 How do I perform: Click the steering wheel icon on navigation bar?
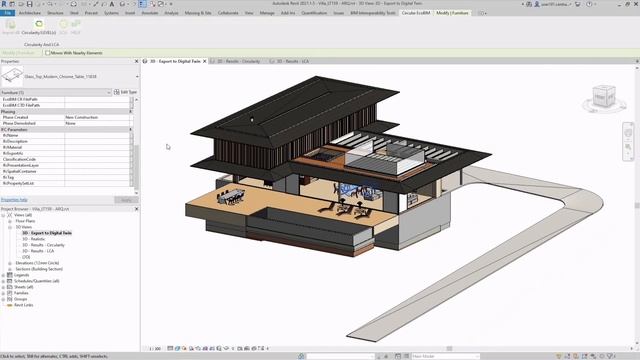point(628,133)
